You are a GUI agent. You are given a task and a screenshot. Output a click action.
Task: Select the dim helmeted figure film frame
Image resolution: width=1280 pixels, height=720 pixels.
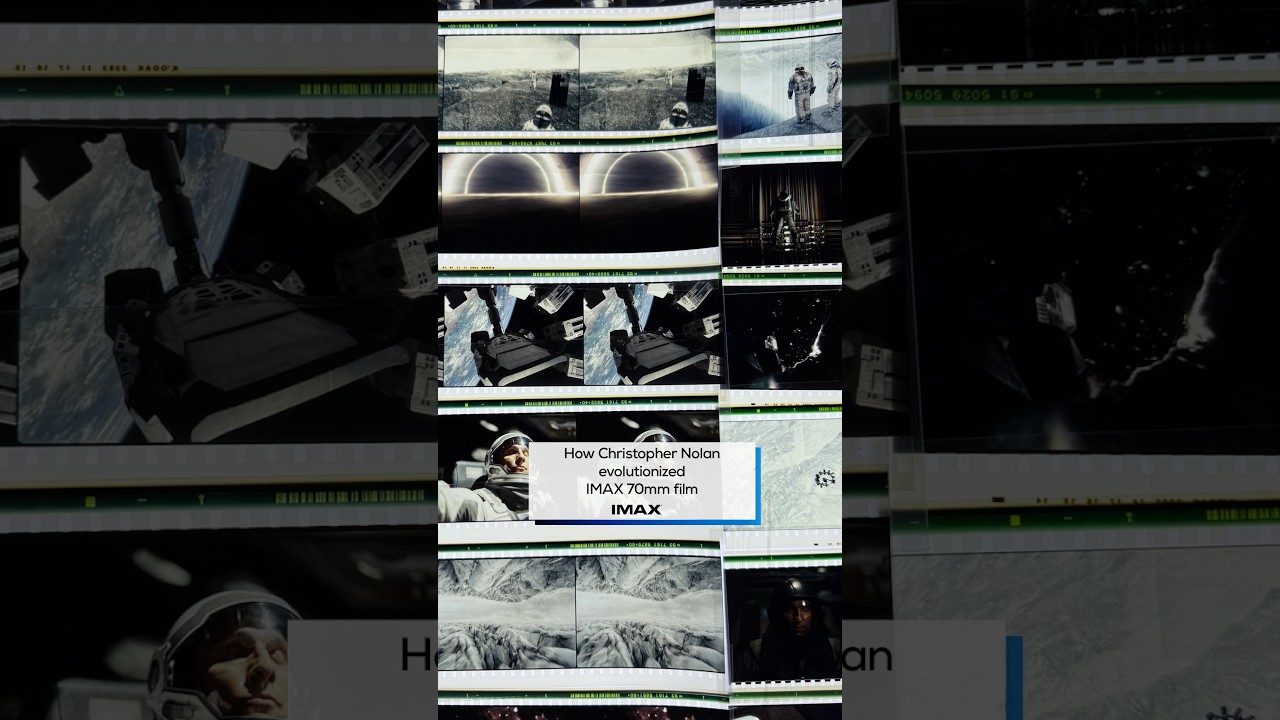coord(785,623)
